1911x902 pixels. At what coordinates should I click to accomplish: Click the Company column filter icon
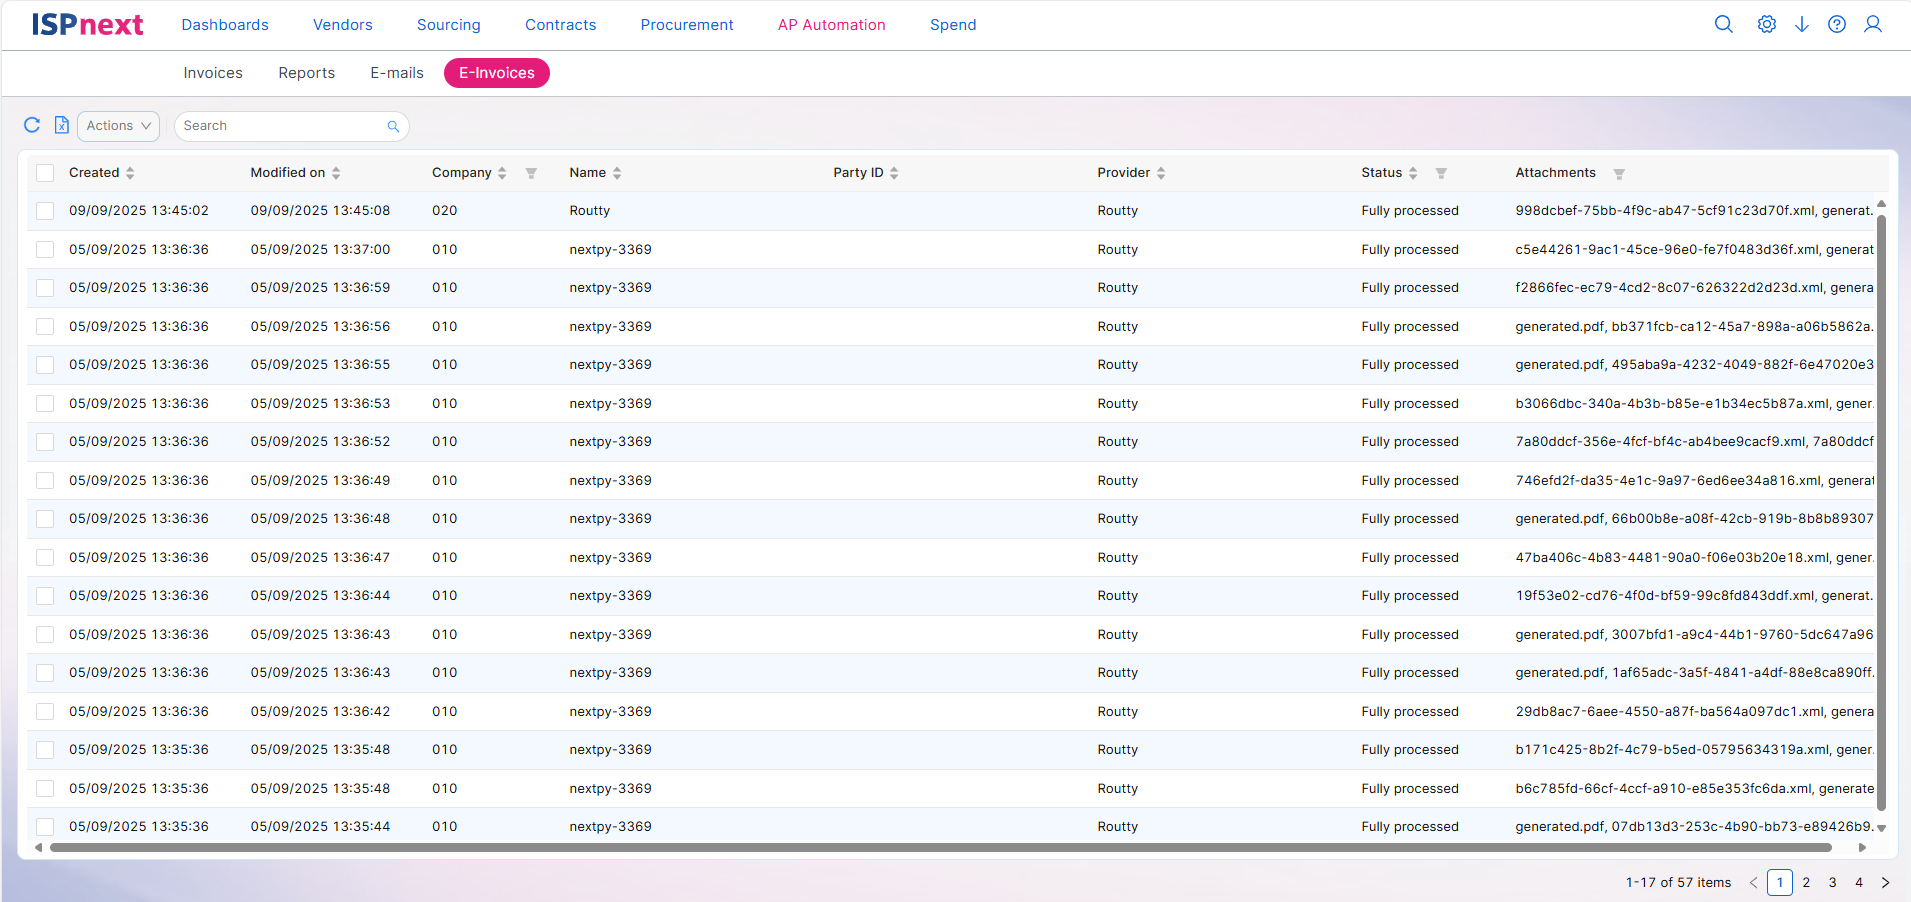(531, 173)
